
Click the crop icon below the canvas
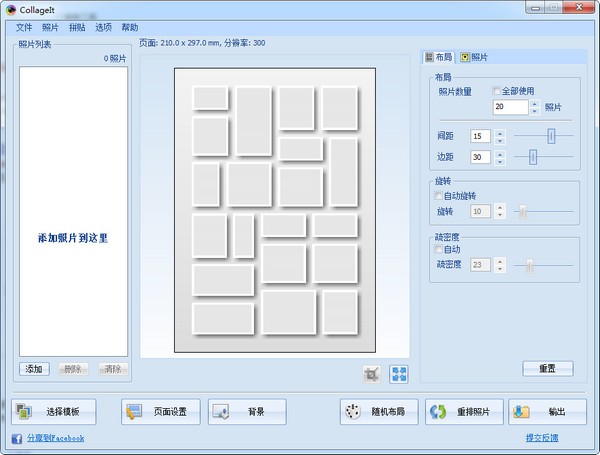373,374
